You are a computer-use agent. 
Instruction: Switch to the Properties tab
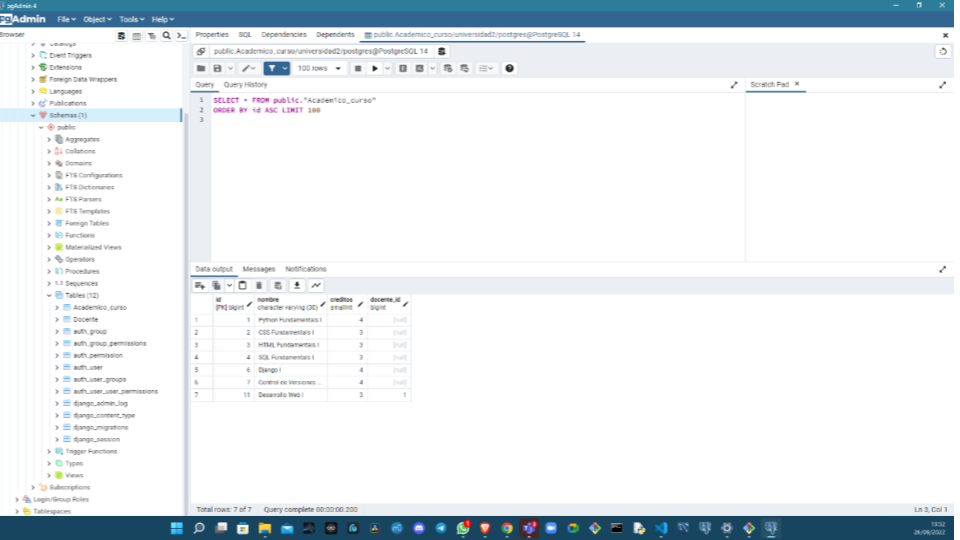point(212,35)
